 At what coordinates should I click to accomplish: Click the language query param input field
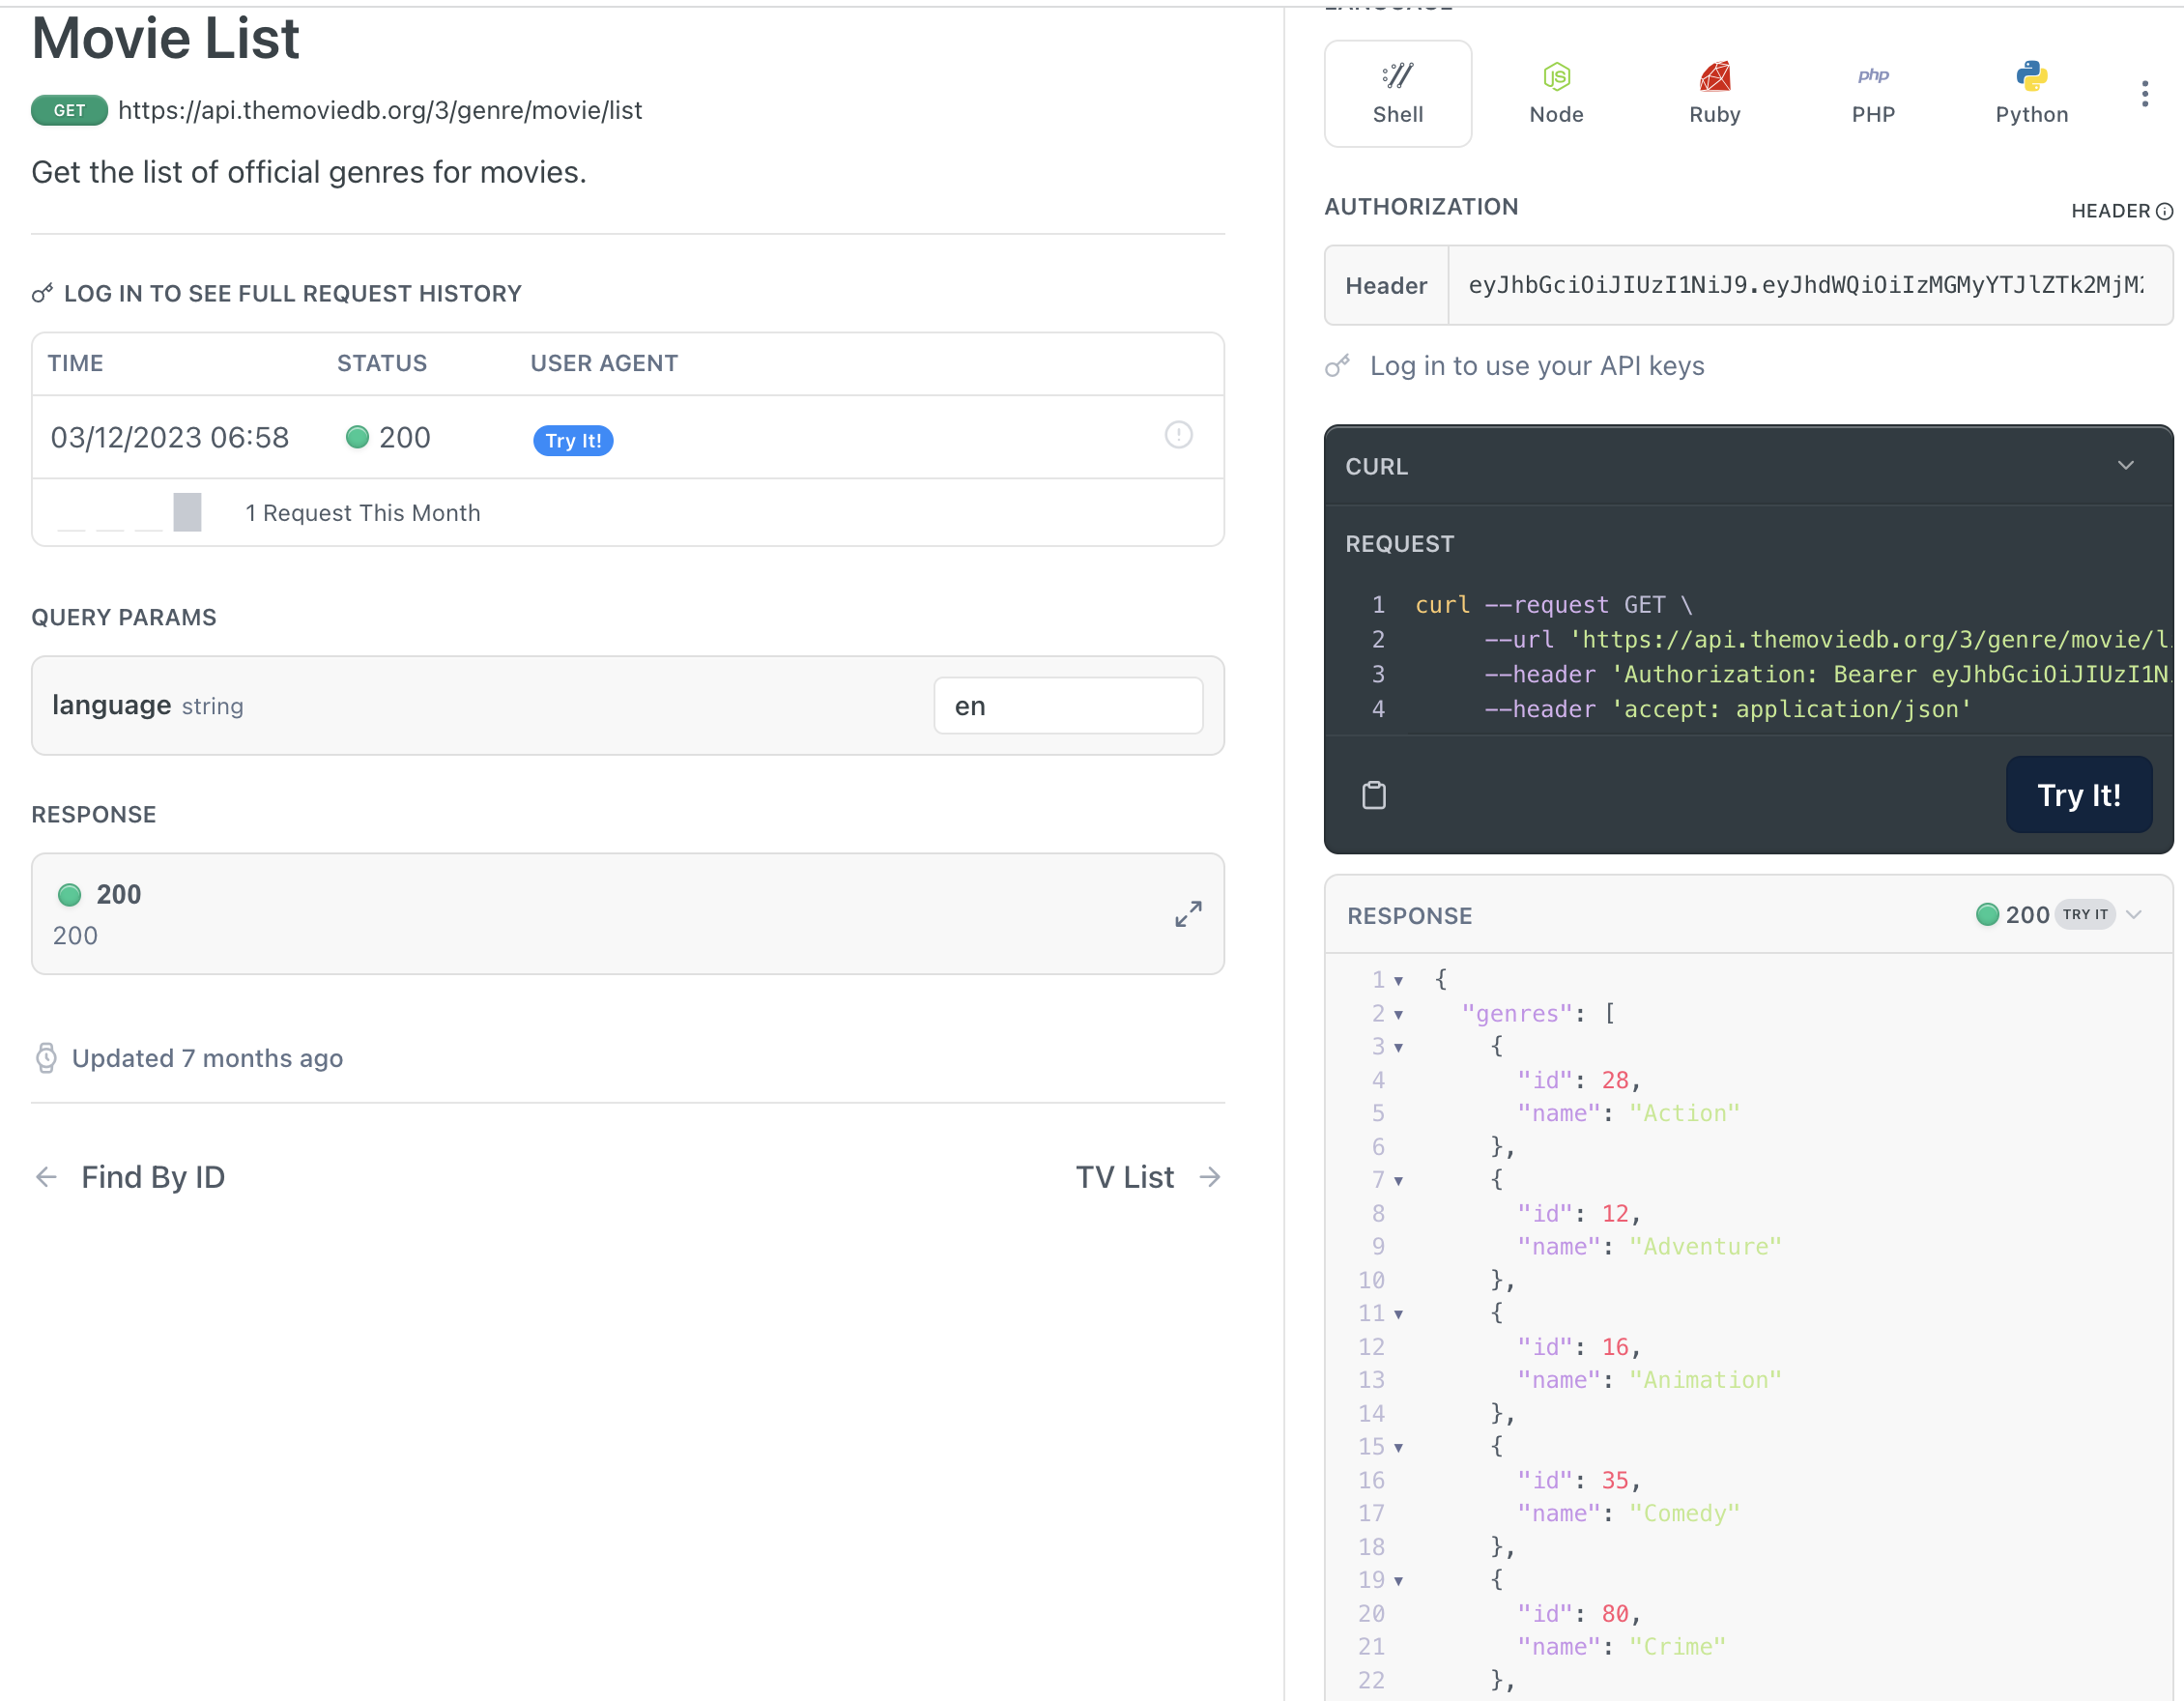click(1067, 706)
